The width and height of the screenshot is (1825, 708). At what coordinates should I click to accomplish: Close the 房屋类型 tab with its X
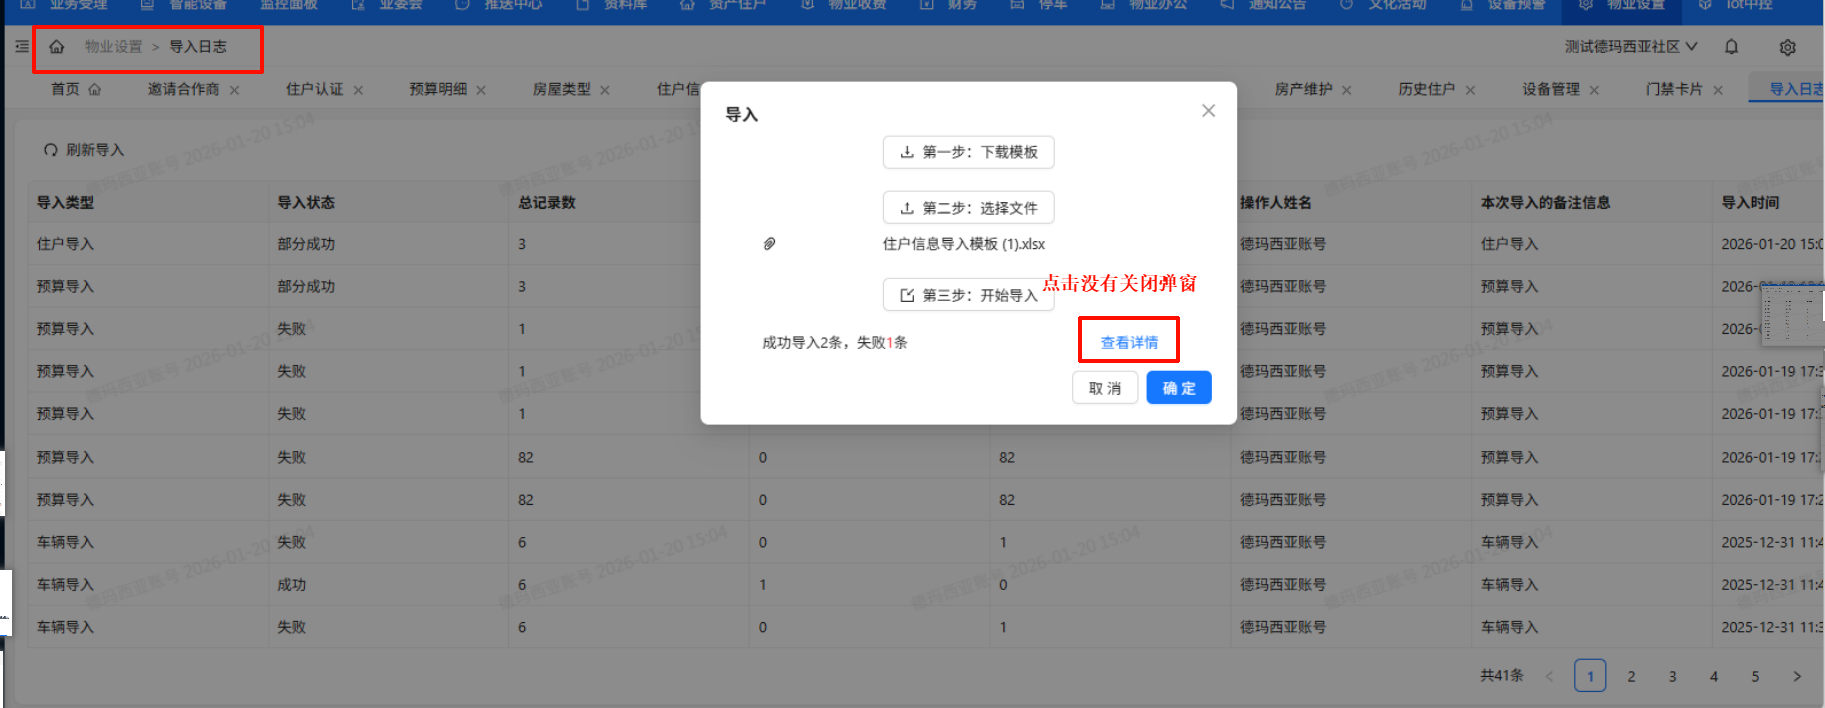point(605,90)
